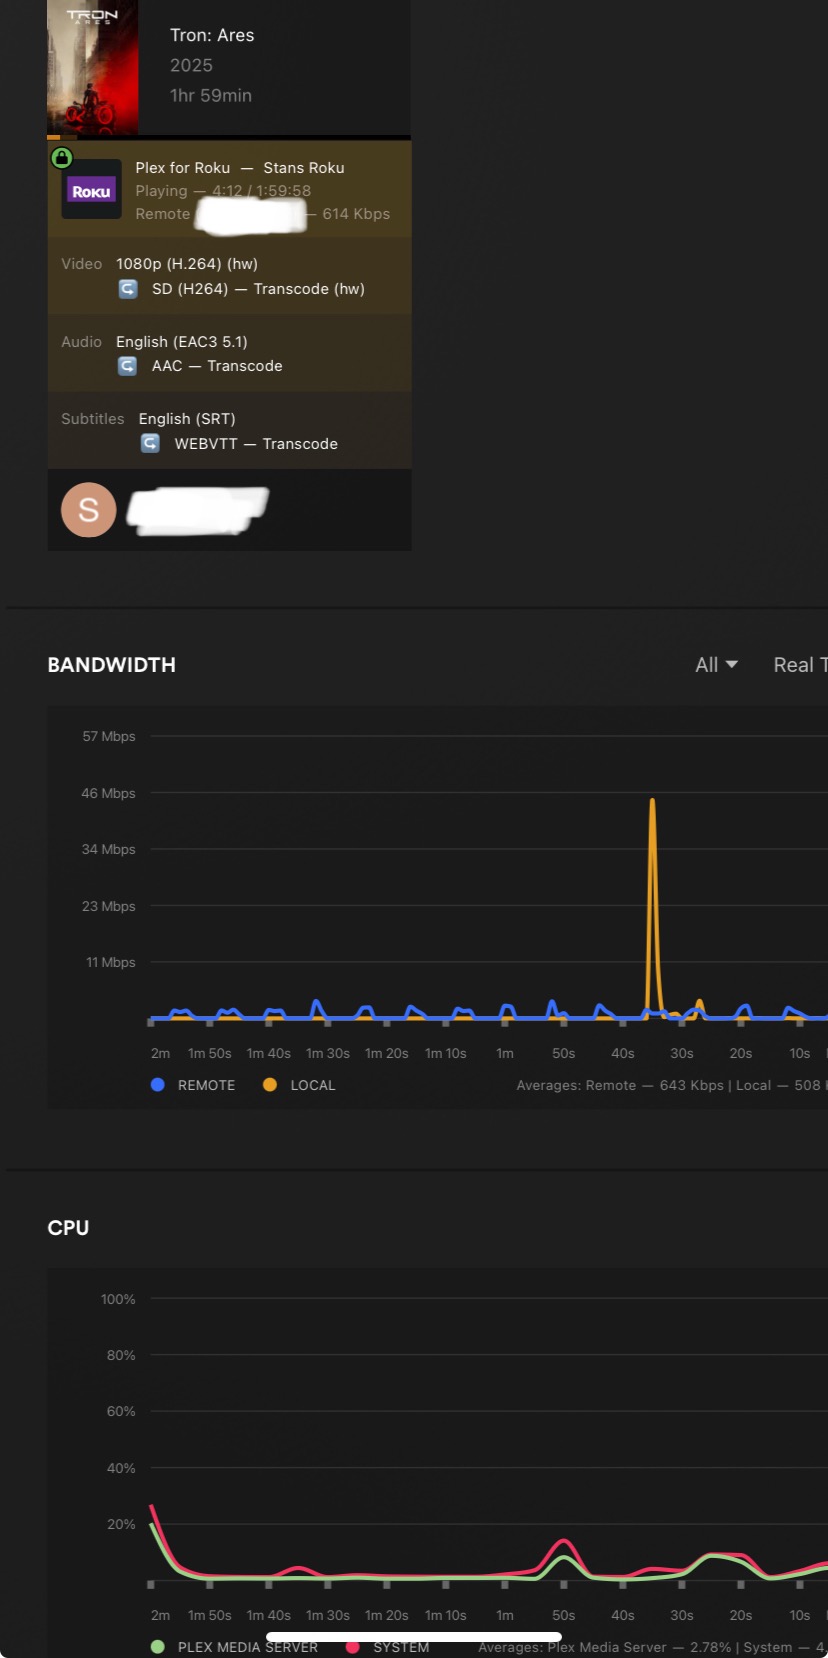
Task: Click the AAC audio transcode icon
Action: tap(128, 366)
